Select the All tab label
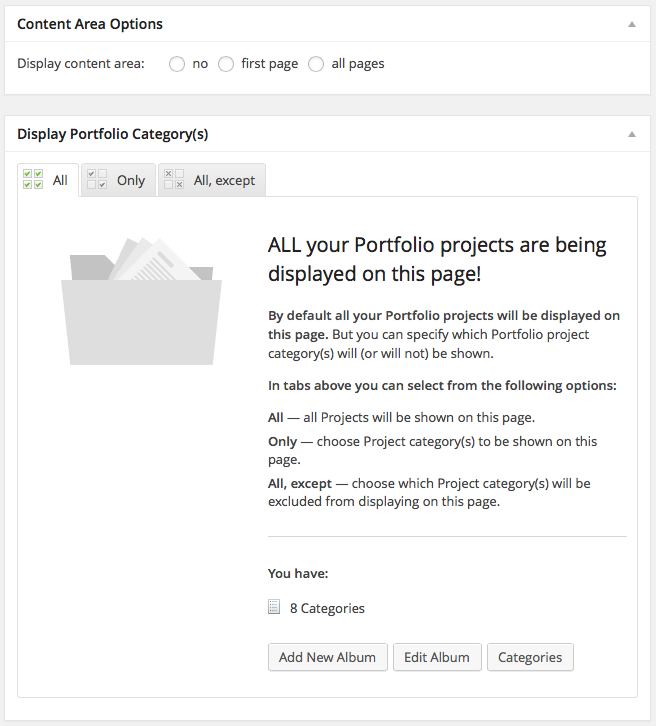The height and width of the screenshot is (726, 656). click(60, 181)
